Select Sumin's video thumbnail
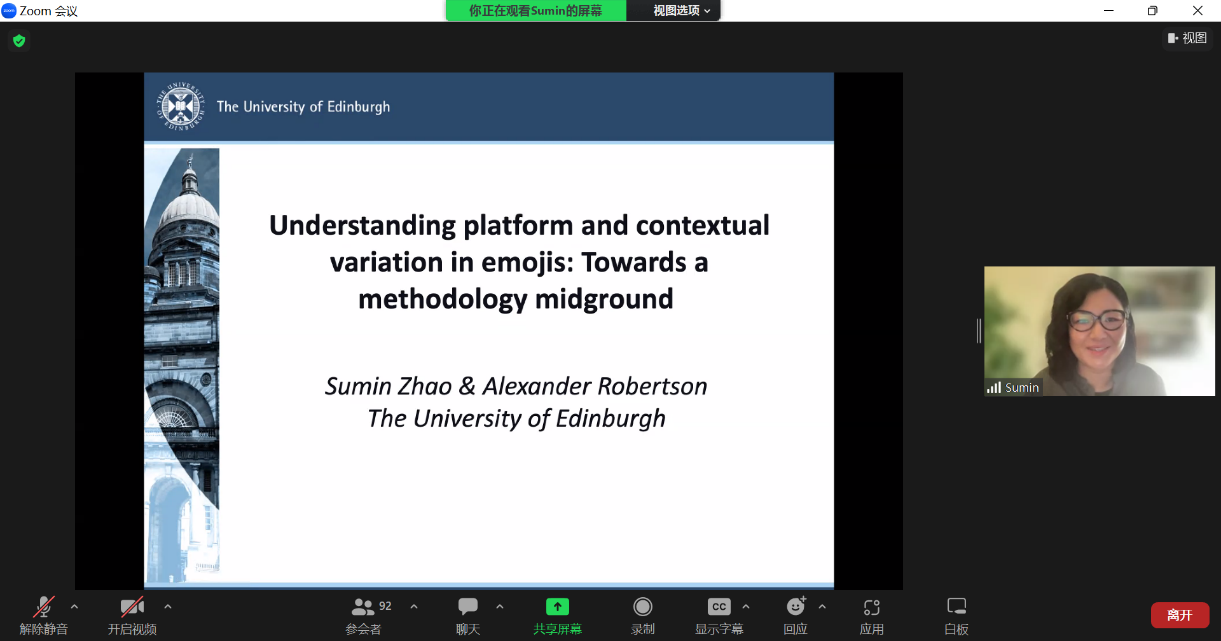Viewport: 1221px width, 641px height. [x=1099, y=331]
